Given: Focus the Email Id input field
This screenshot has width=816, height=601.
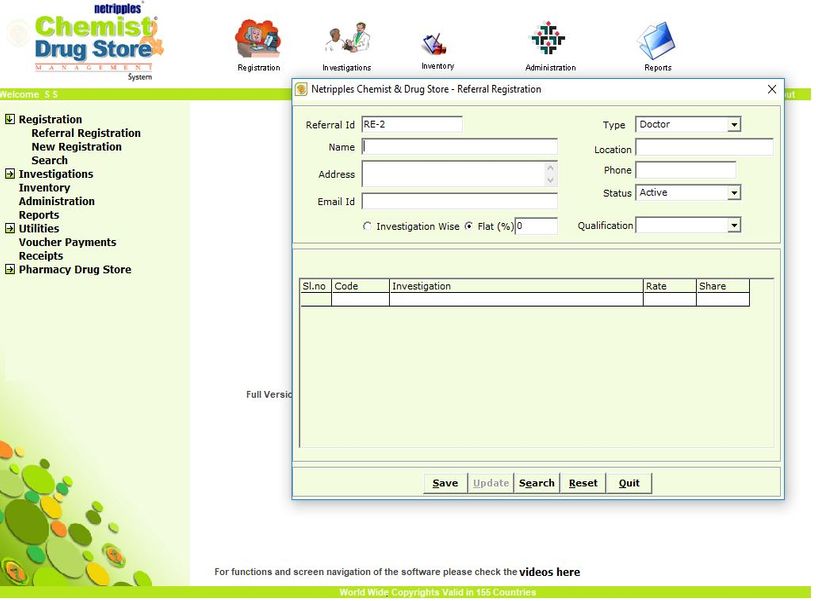Looking at the screenshot, I should [460, 201].
